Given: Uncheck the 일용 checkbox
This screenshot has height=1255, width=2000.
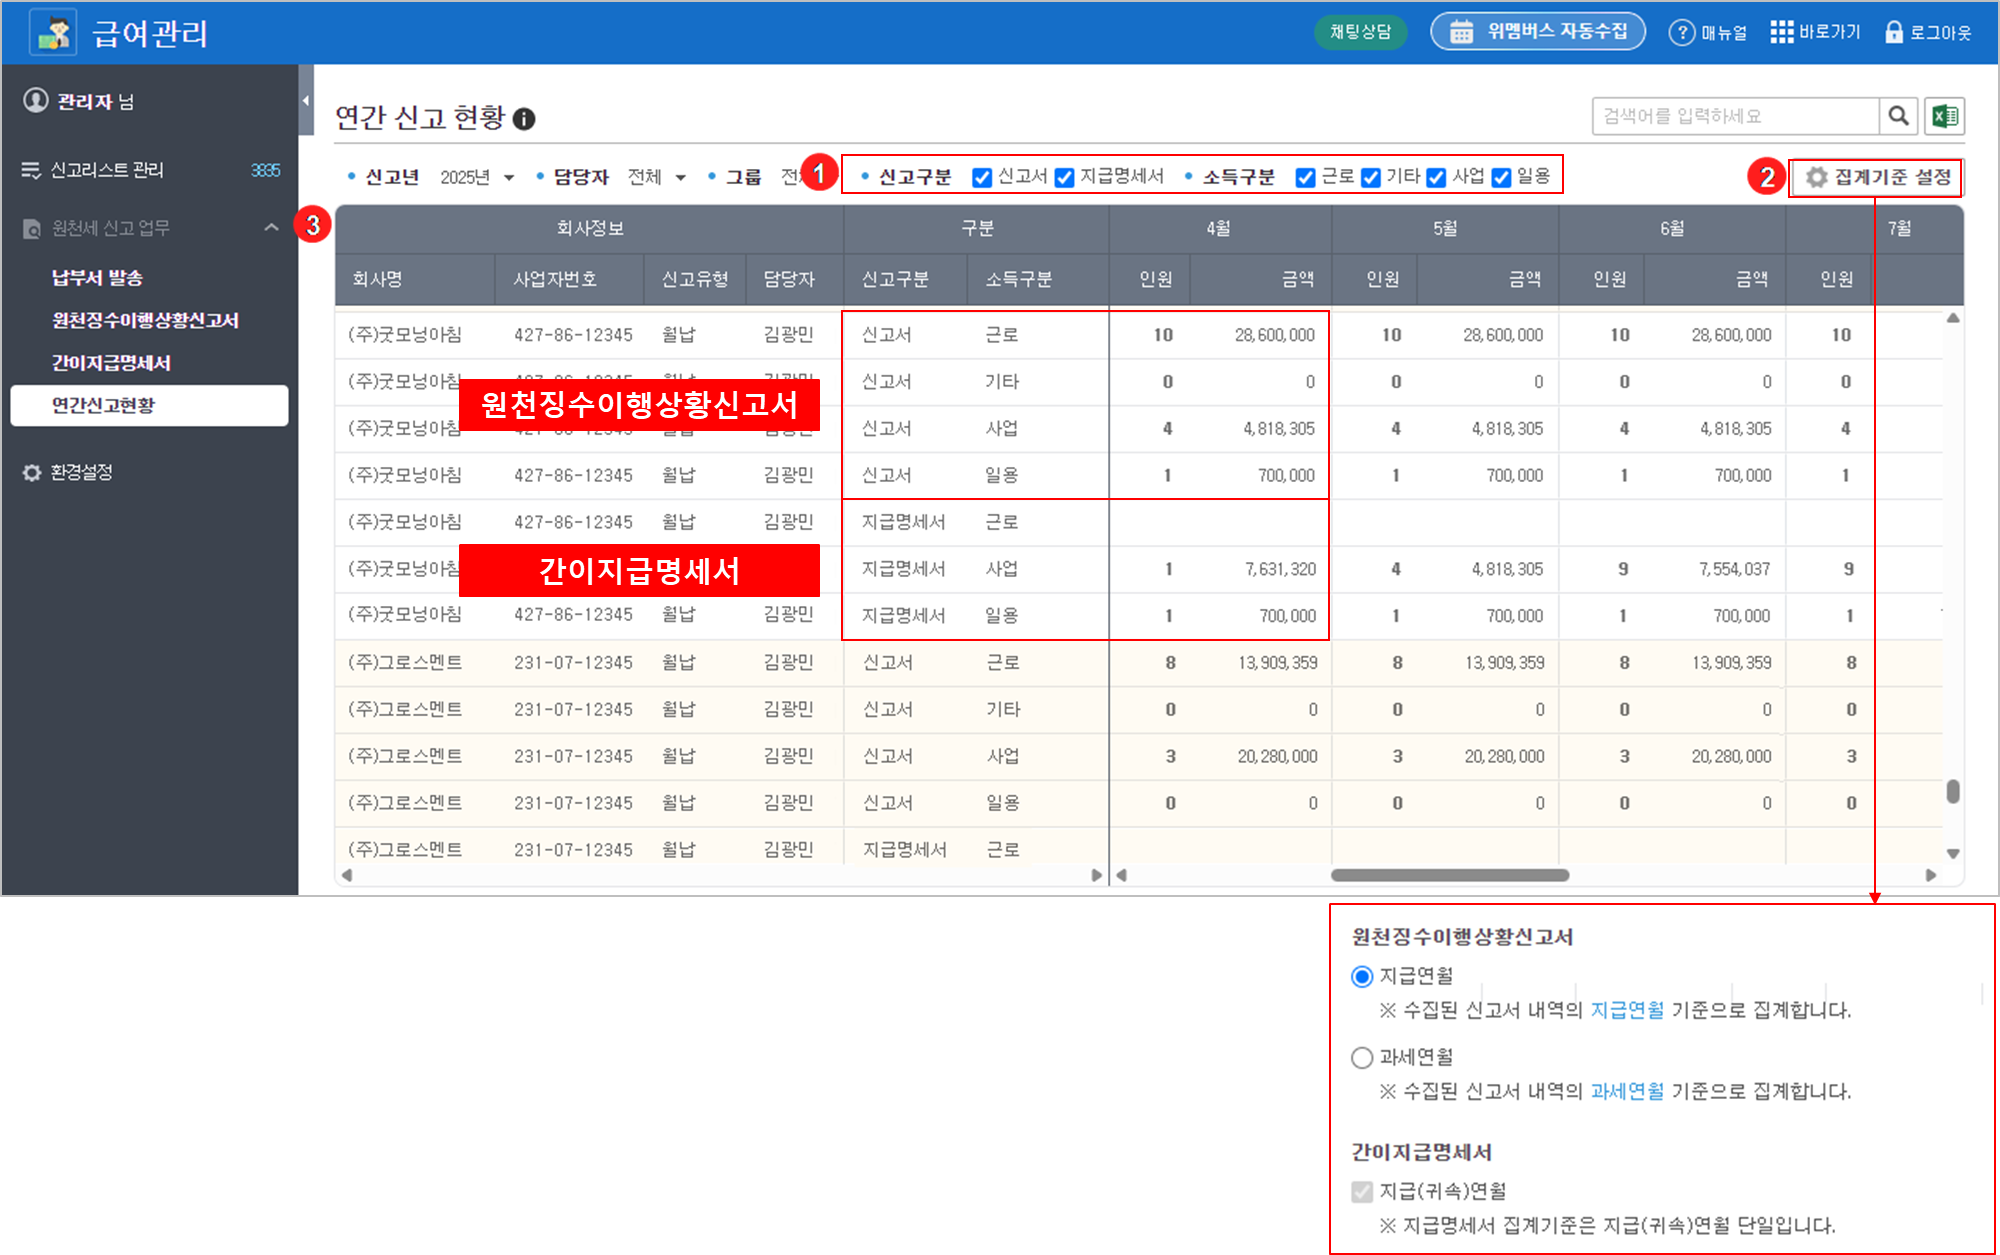Looking at the screenshot, I should 1501,178.
